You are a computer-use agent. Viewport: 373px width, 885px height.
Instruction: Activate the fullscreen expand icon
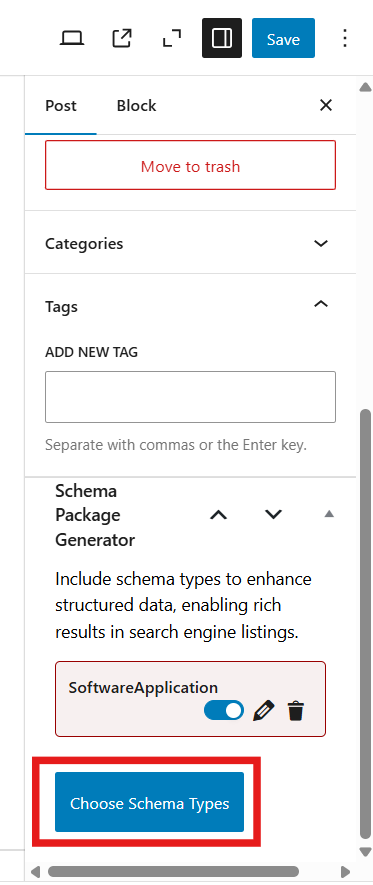(x=172, y=39)
